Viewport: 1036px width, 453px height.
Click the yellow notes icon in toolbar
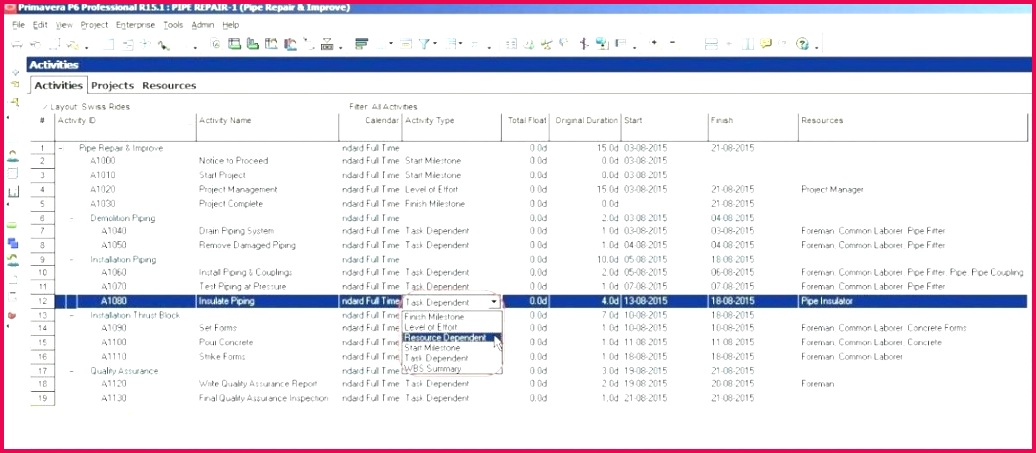coord(766,44)
